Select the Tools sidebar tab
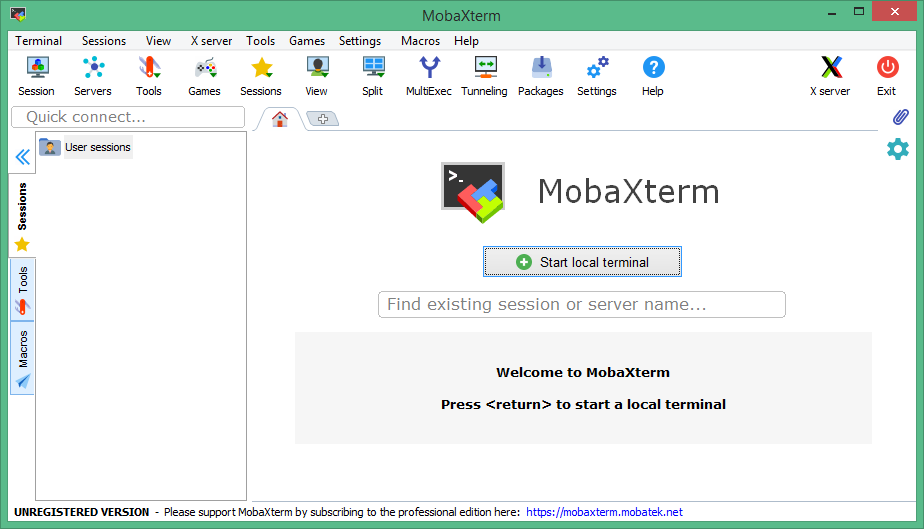Image resolution: width=924 pixels, height=529 pixels. tap(22, 290)
